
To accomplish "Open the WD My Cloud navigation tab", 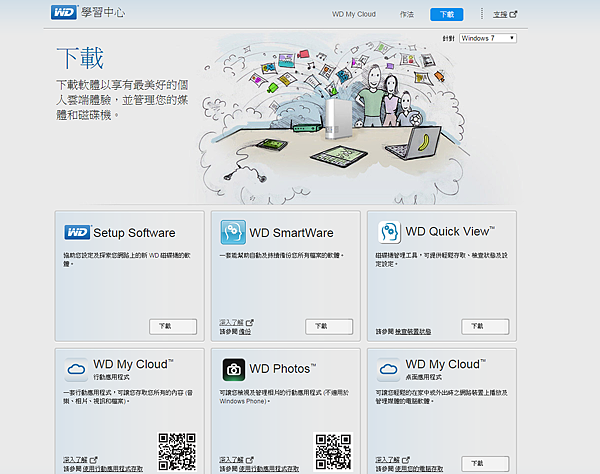I will 354,14.
